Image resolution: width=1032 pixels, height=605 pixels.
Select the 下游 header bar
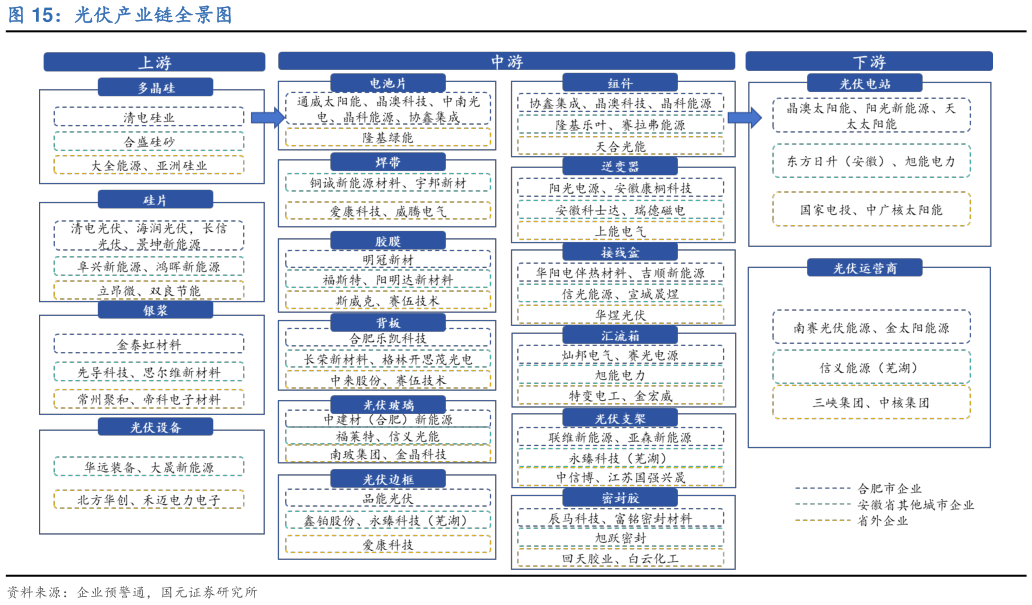pos(868,62)
